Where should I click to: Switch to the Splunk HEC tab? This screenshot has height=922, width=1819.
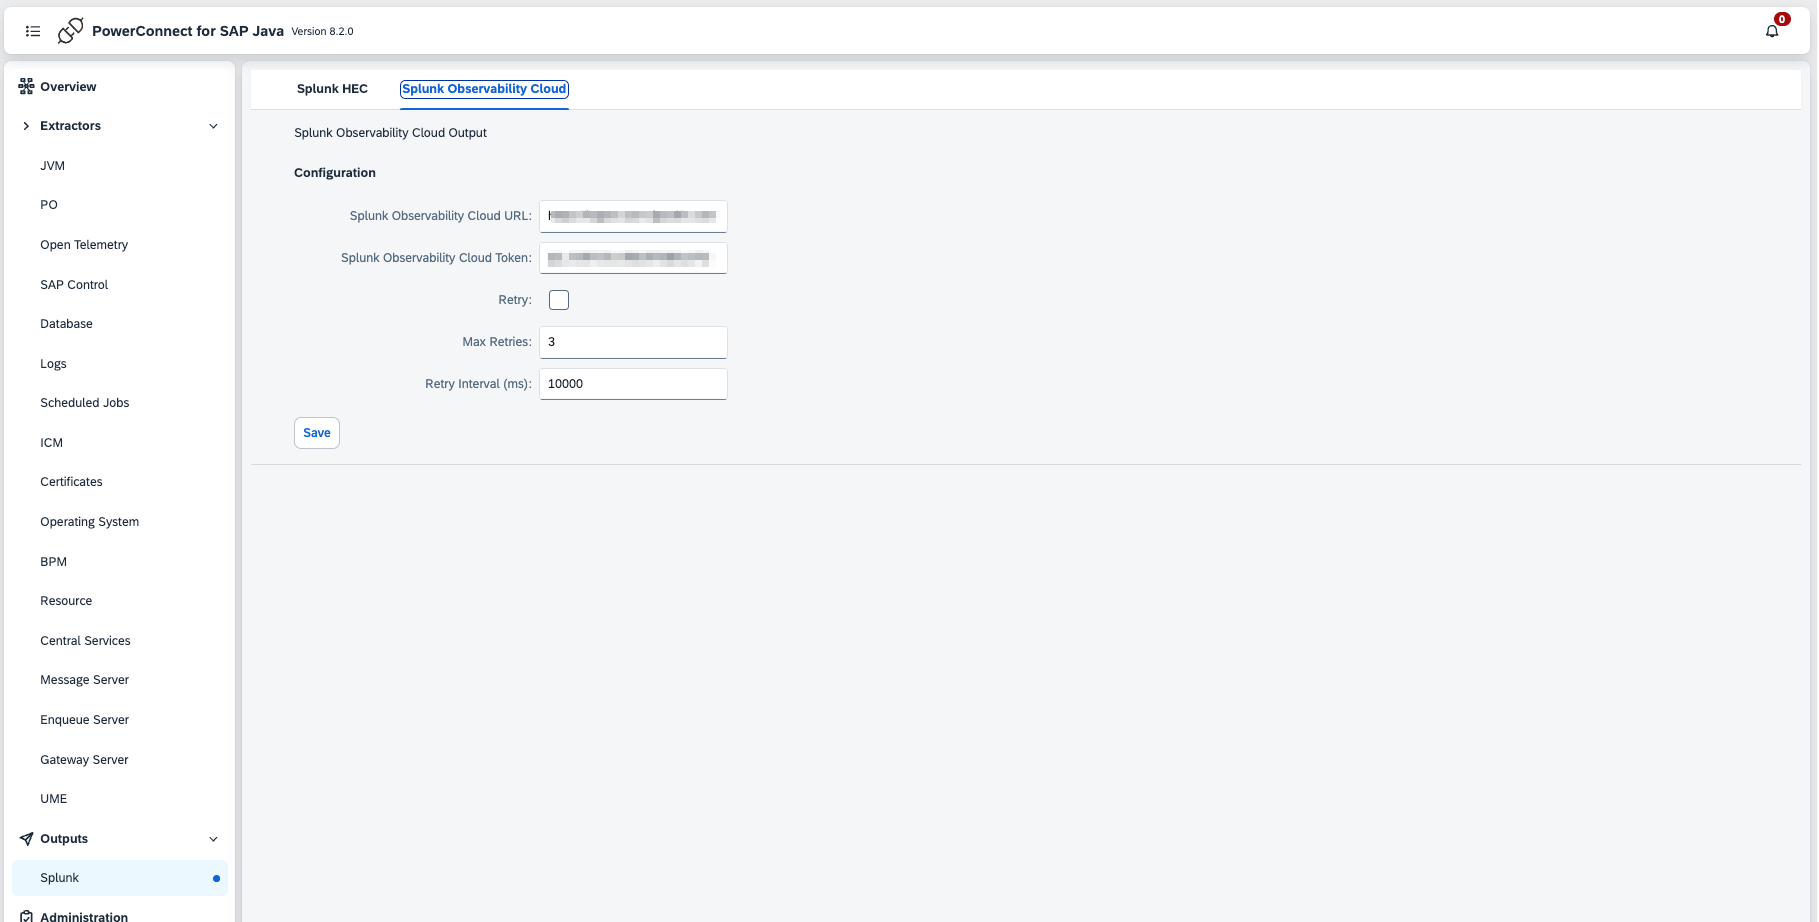[332, 89]
